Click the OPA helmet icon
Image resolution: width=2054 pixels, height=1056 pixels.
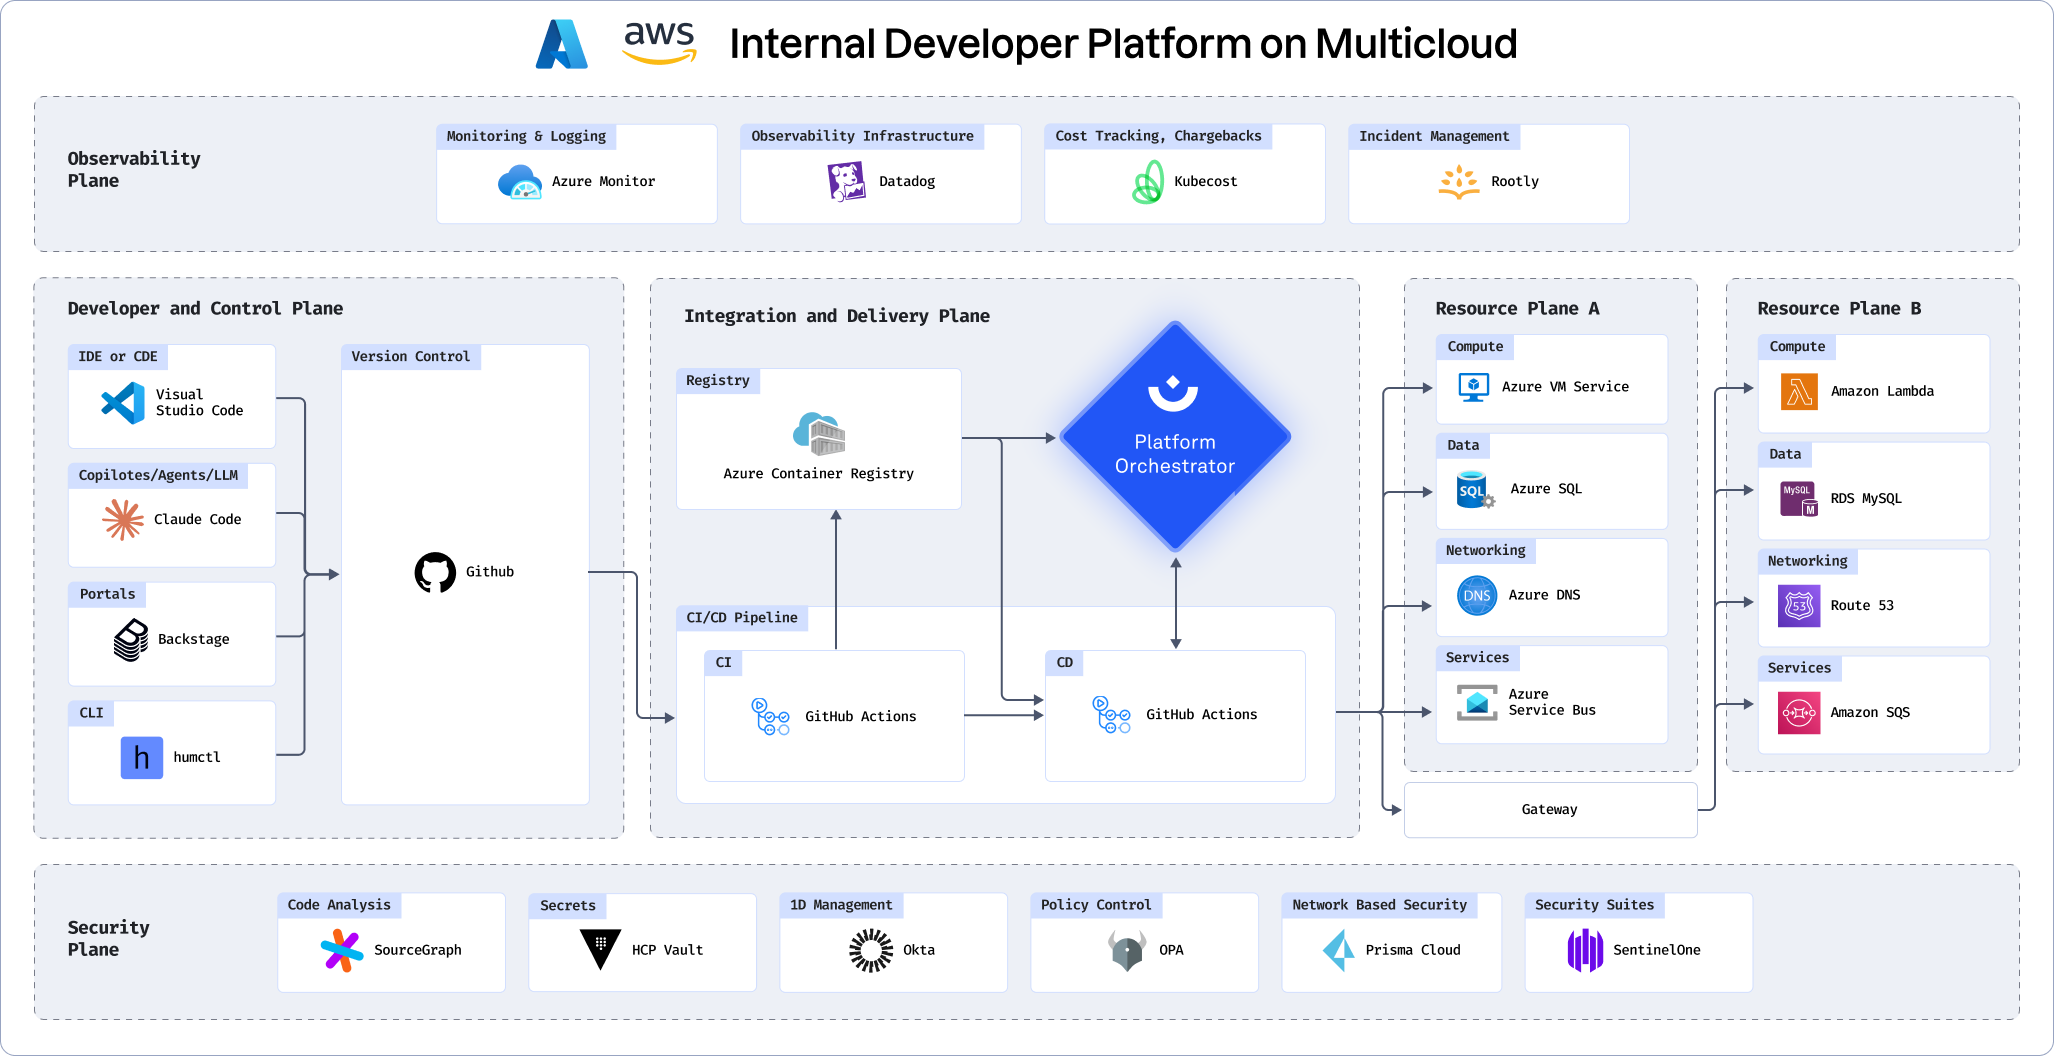pyautogui.click(x=1127, y=950)
